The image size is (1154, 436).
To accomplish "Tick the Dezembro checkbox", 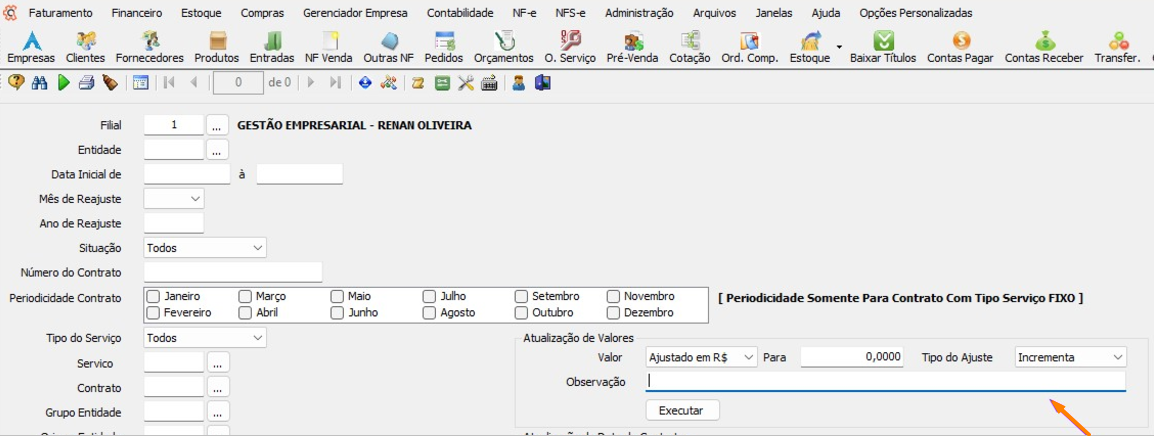I will (613, 313).
